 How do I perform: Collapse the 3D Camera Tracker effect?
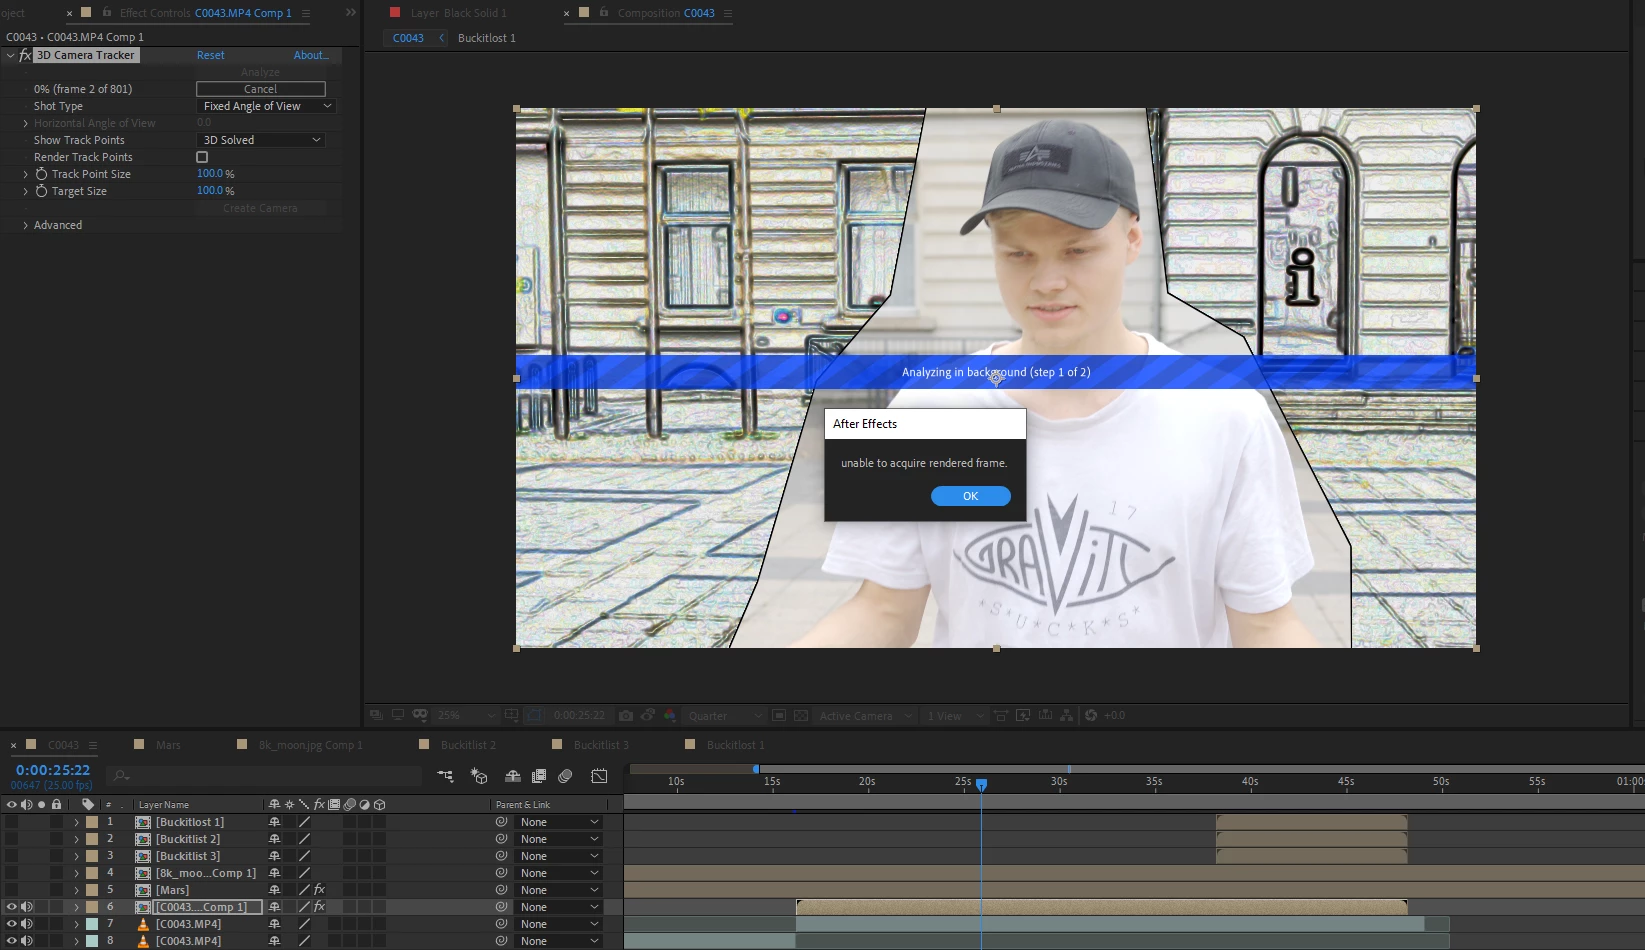click(x=10, y=55)
